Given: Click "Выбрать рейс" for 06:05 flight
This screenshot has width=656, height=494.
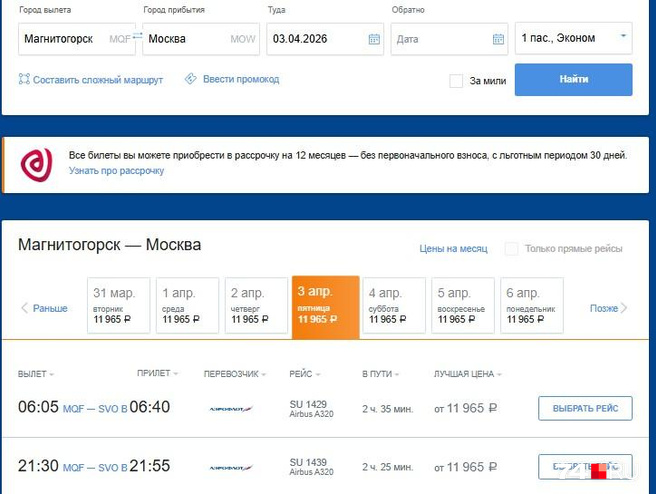Looking at the screenshot, I should (x=585, y=408).
